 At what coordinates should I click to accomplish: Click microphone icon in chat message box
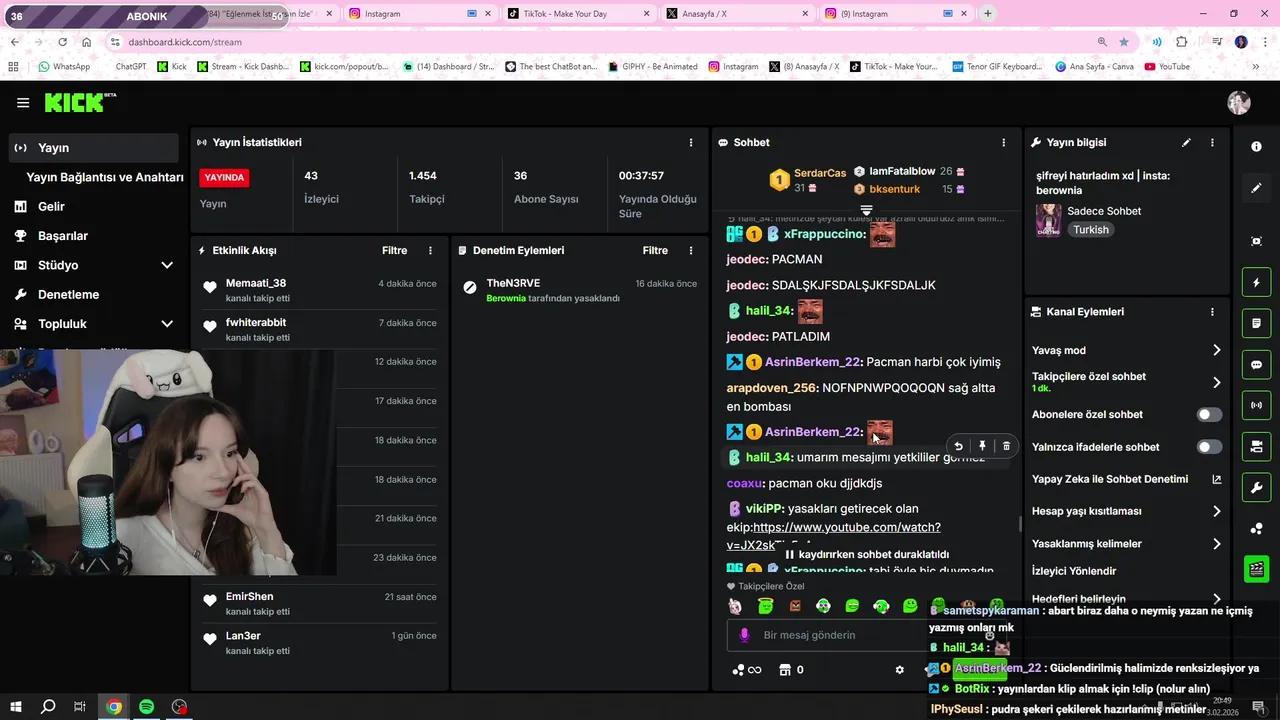(x=744, y=635)
